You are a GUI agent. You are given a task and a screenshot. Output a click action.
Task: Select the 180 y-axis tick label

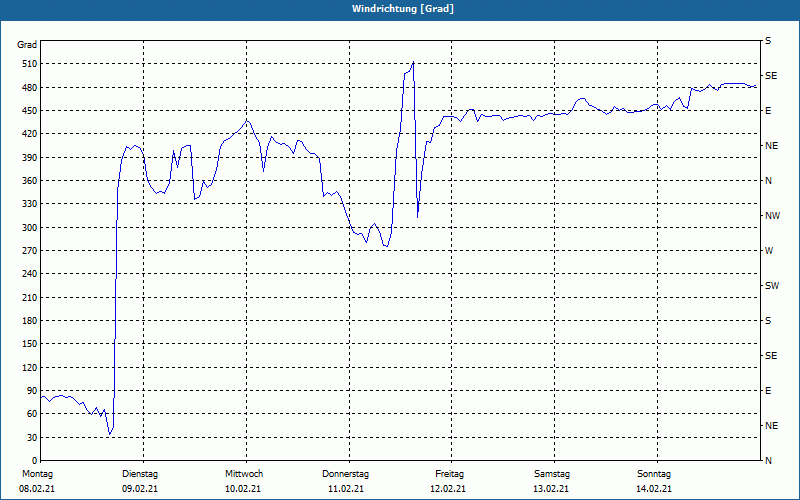tap(30, 321)
